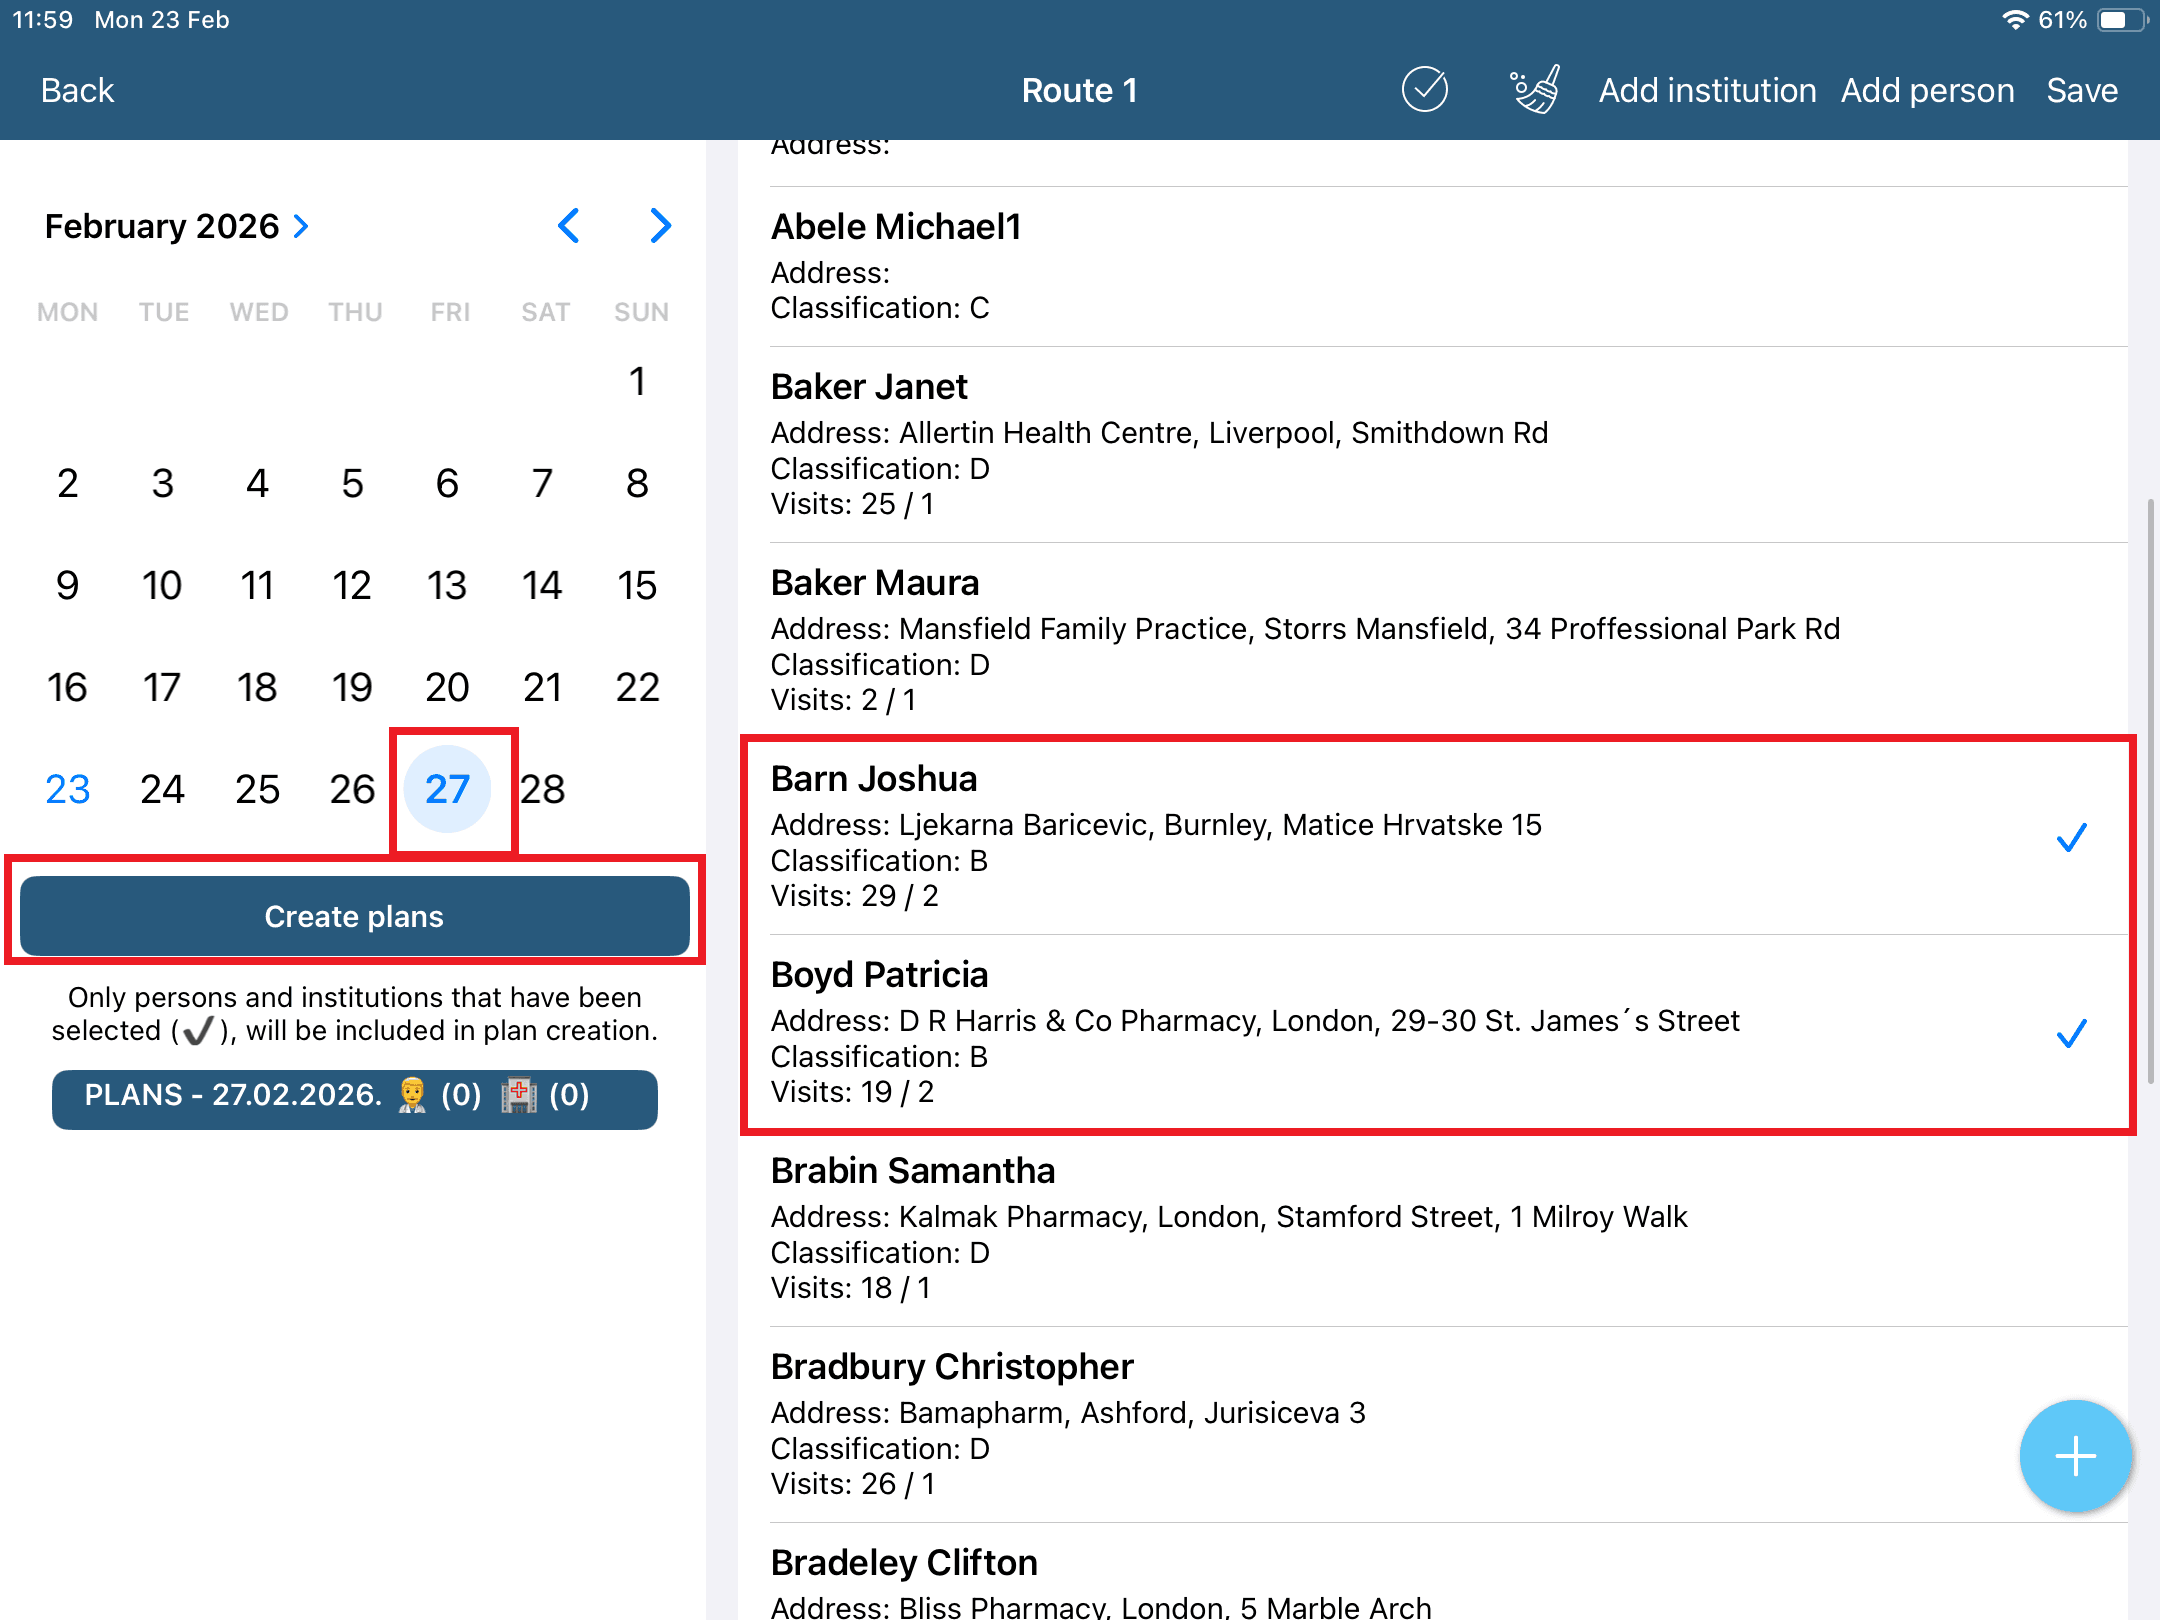This screenshot has width=2160, height=1620.
Task: Uncheck Boyd Patricia checkmark
Action: pos(2071,1033)
